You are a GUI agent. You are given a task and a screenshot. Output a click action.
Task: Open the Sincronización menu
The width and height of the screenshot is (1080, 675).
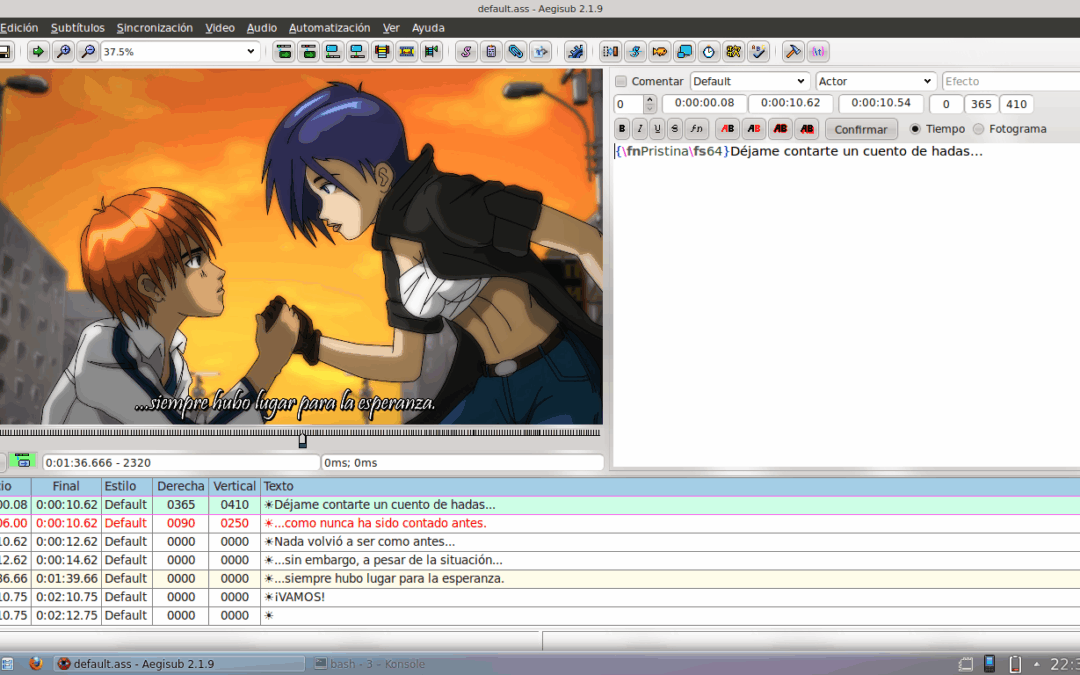155,28
